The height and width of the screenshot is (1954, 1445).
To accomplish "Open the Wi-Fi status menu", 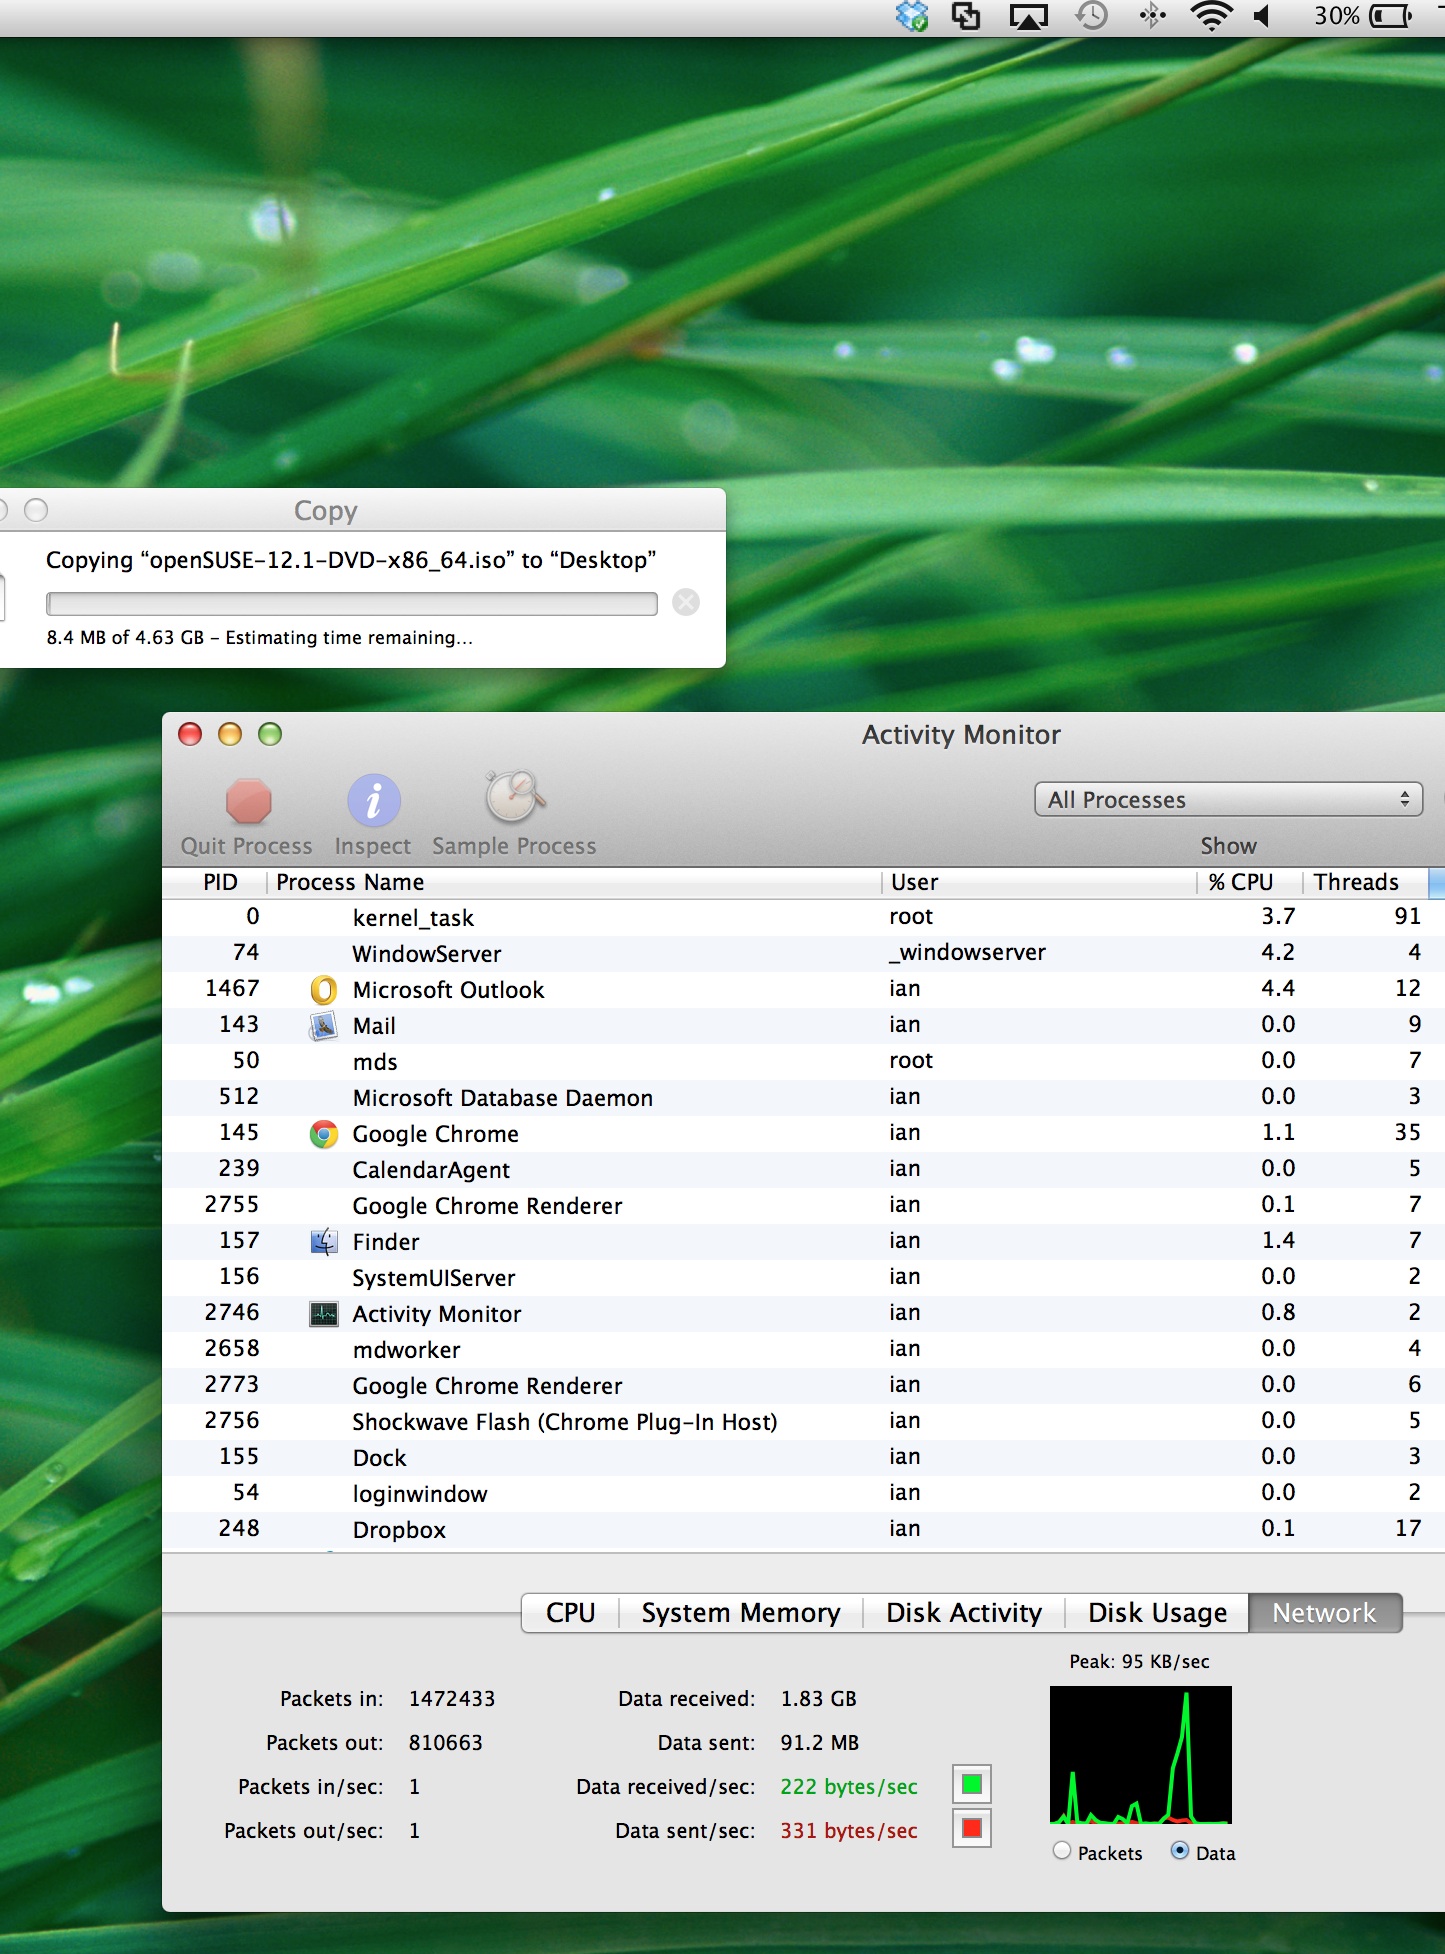I will (x=1211, y=16).
